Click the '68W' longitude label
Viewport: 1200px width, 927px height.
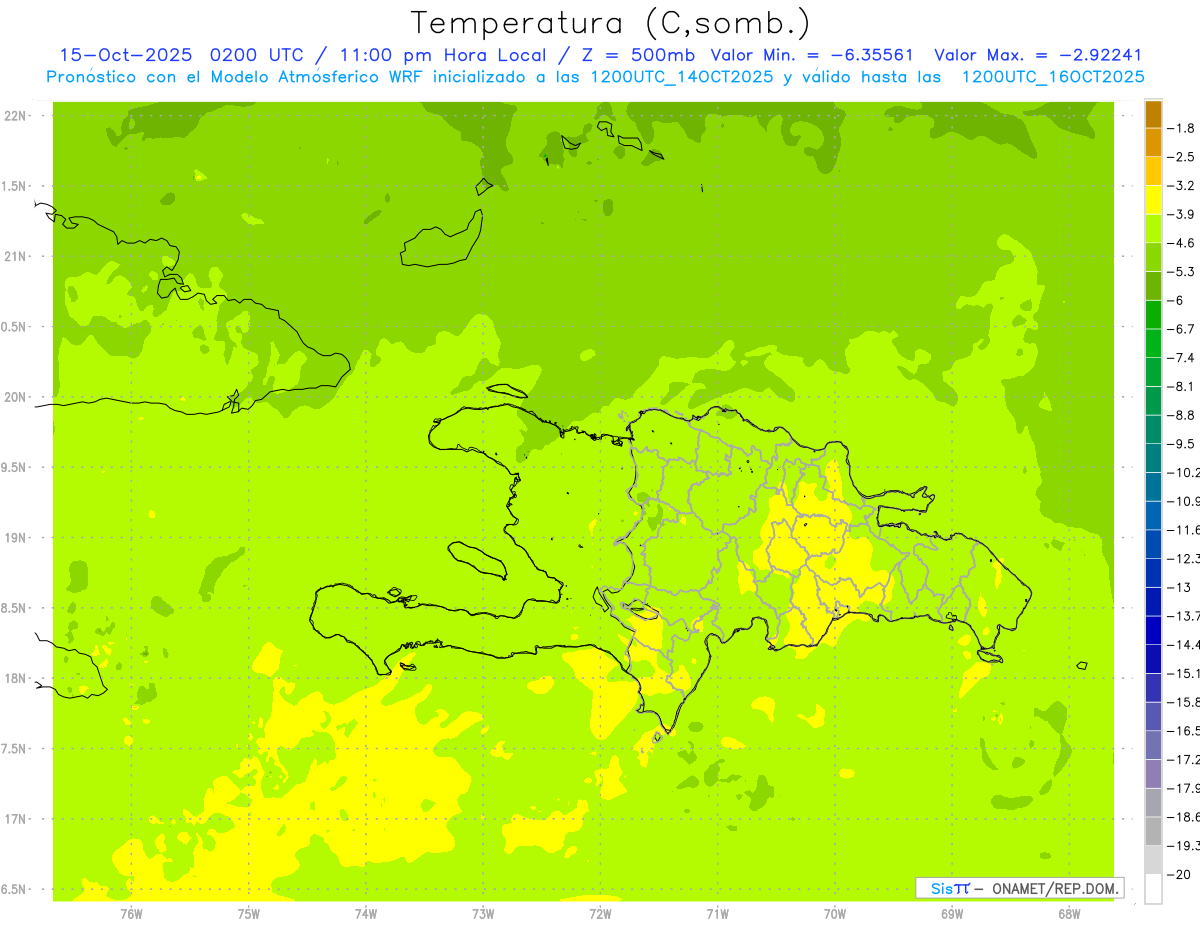click(1069, 914)
